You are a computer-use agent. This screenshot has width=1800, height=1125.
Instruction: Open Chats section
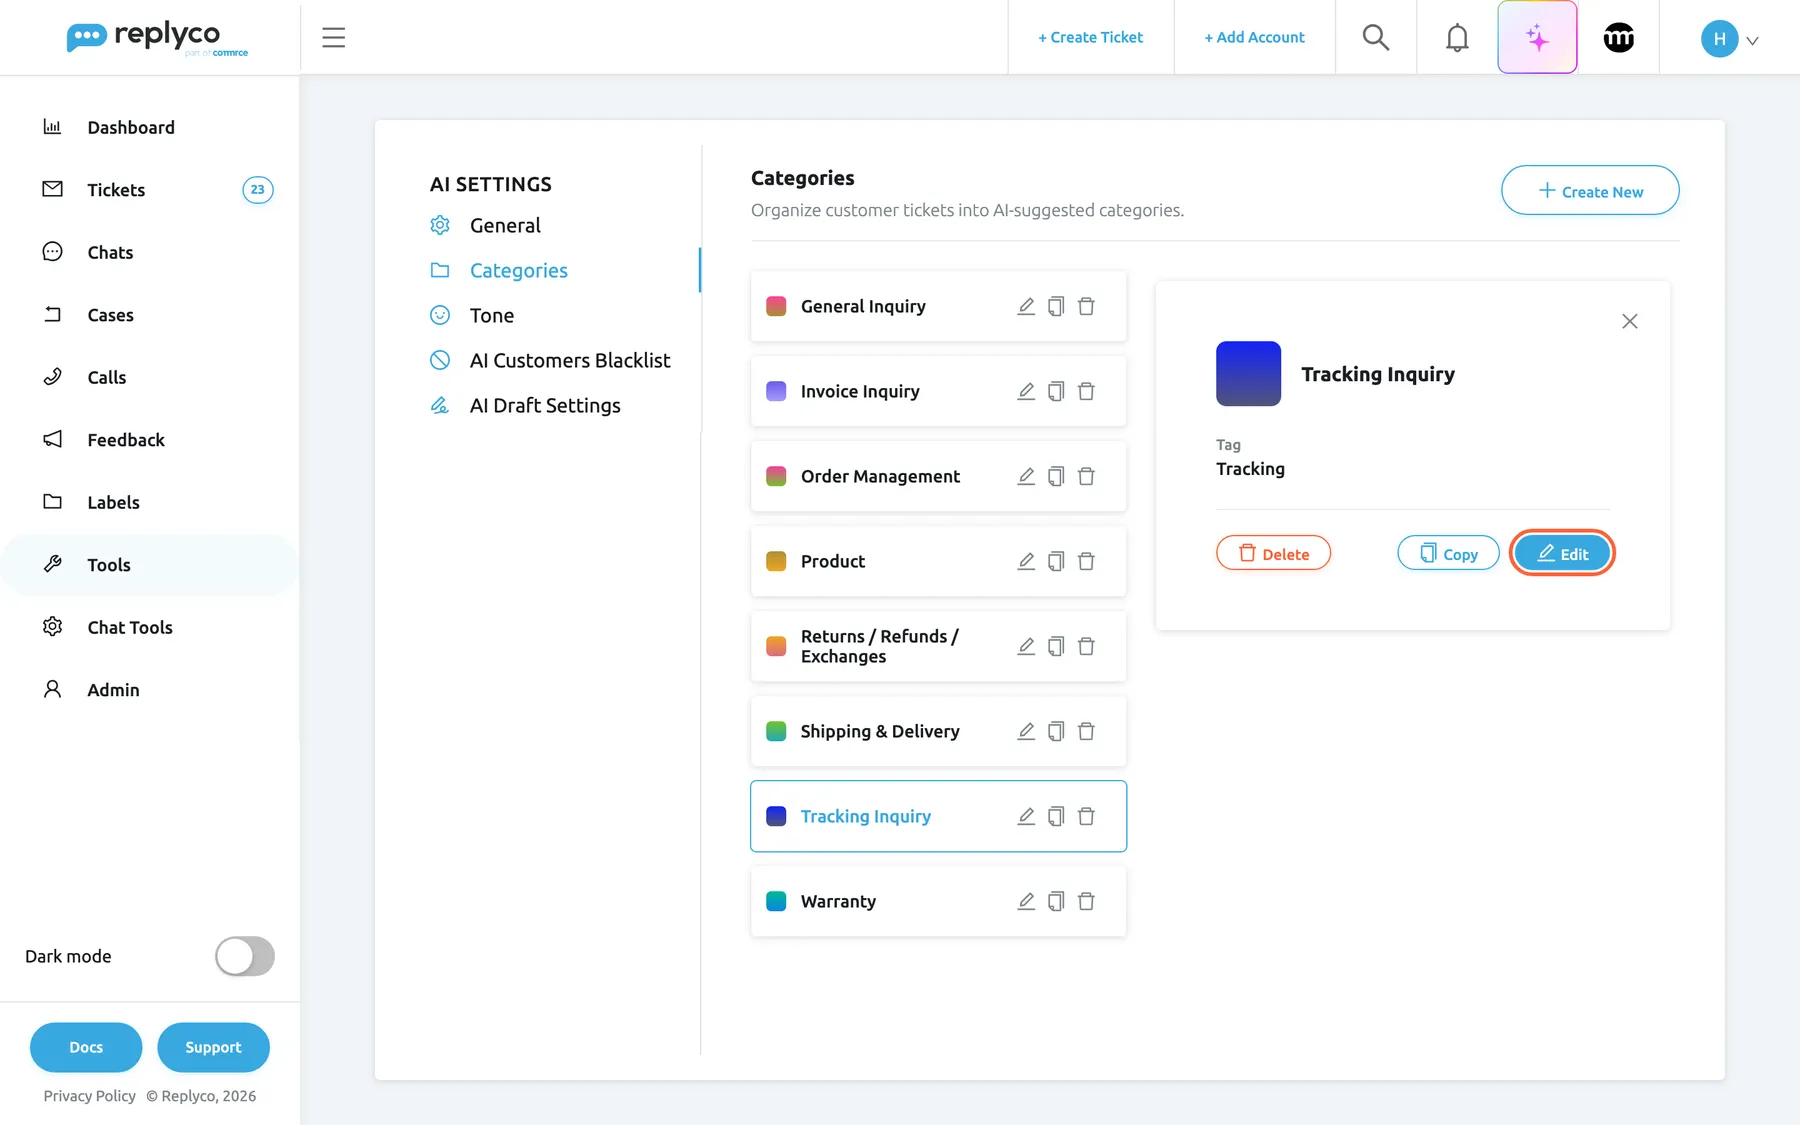pyautogui.click(x=110, y=252)
